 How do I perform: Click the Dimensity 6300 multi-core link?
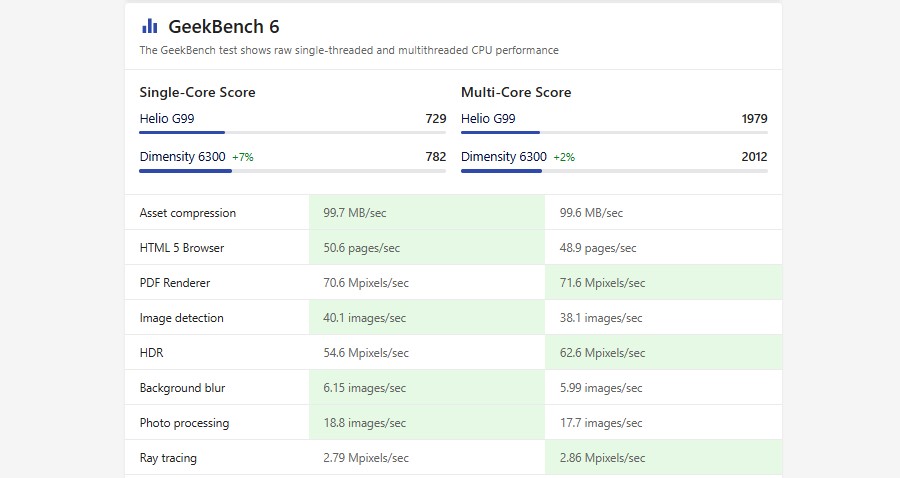(504, 157)
